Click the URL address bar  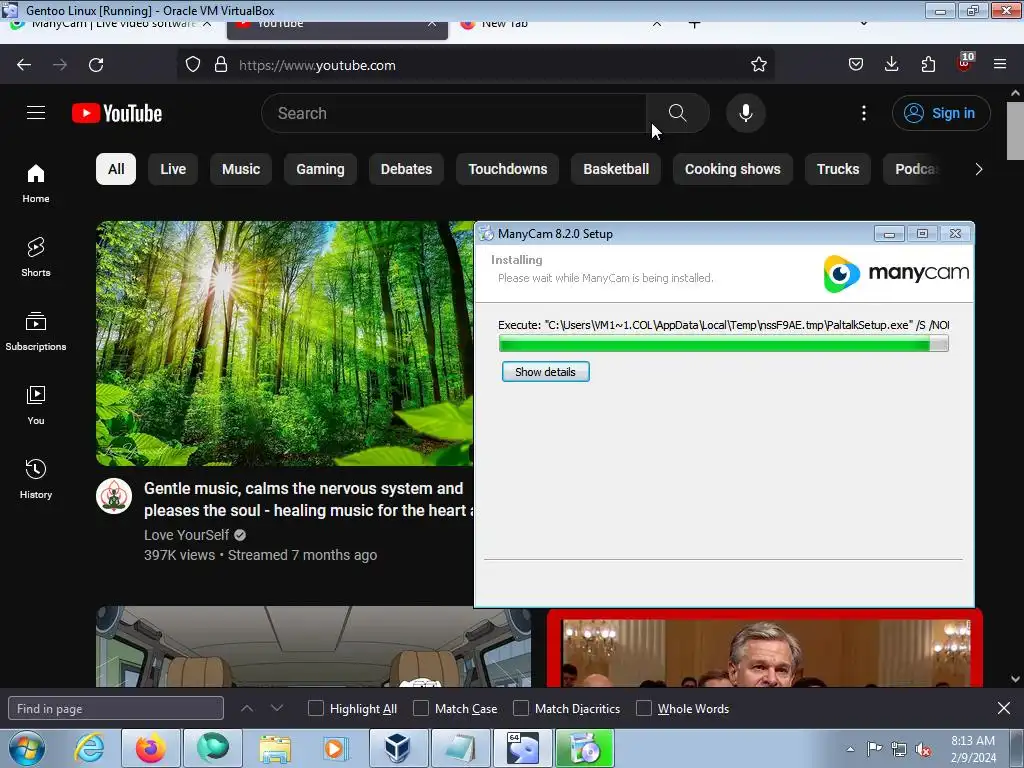(475, 65)
